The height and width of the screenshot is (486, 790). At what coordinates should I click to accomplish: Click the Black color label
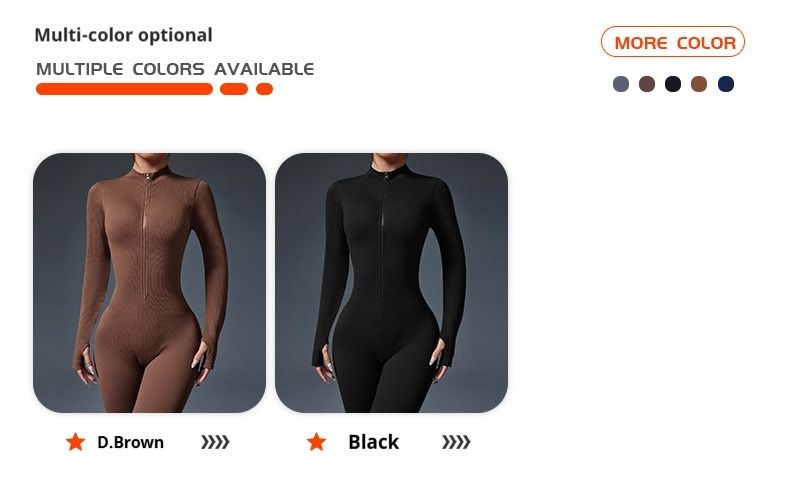coord(373,442)
